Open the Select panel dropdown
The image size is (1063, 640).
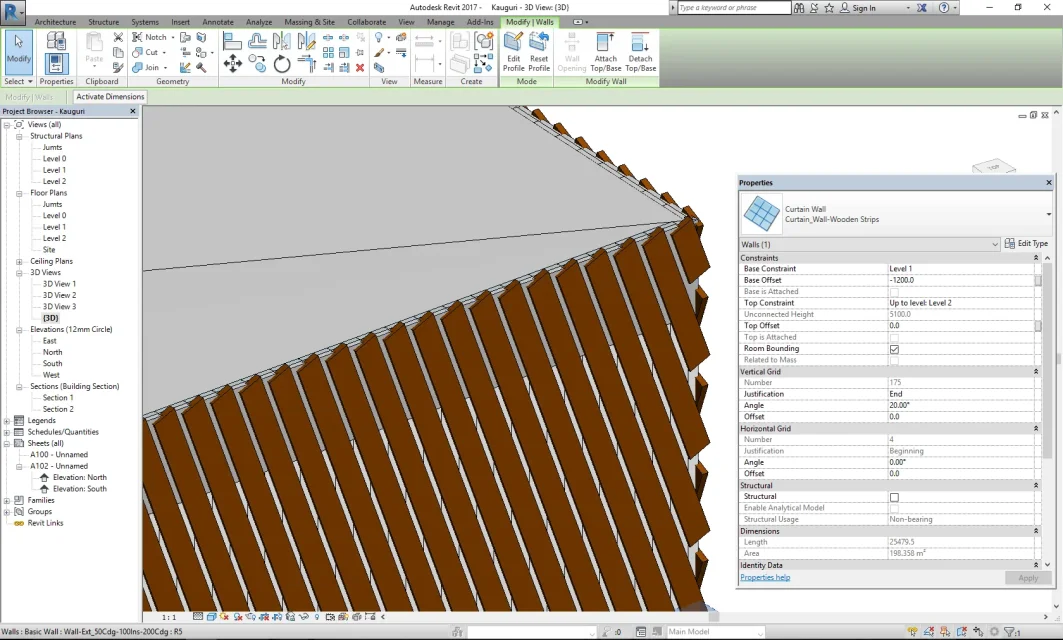pyautogui.click(x=18, y=81)
